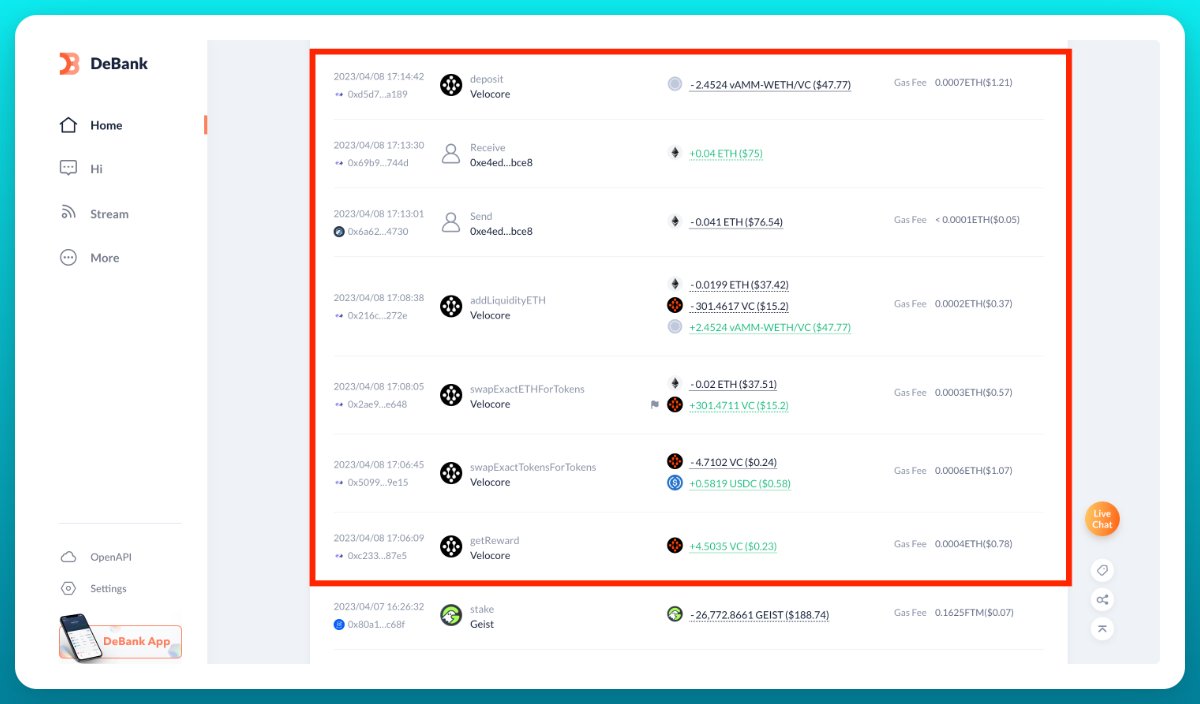Click the Settings hexagon icon
Viewport: 1200px width, 704px height.
(68, 589)
